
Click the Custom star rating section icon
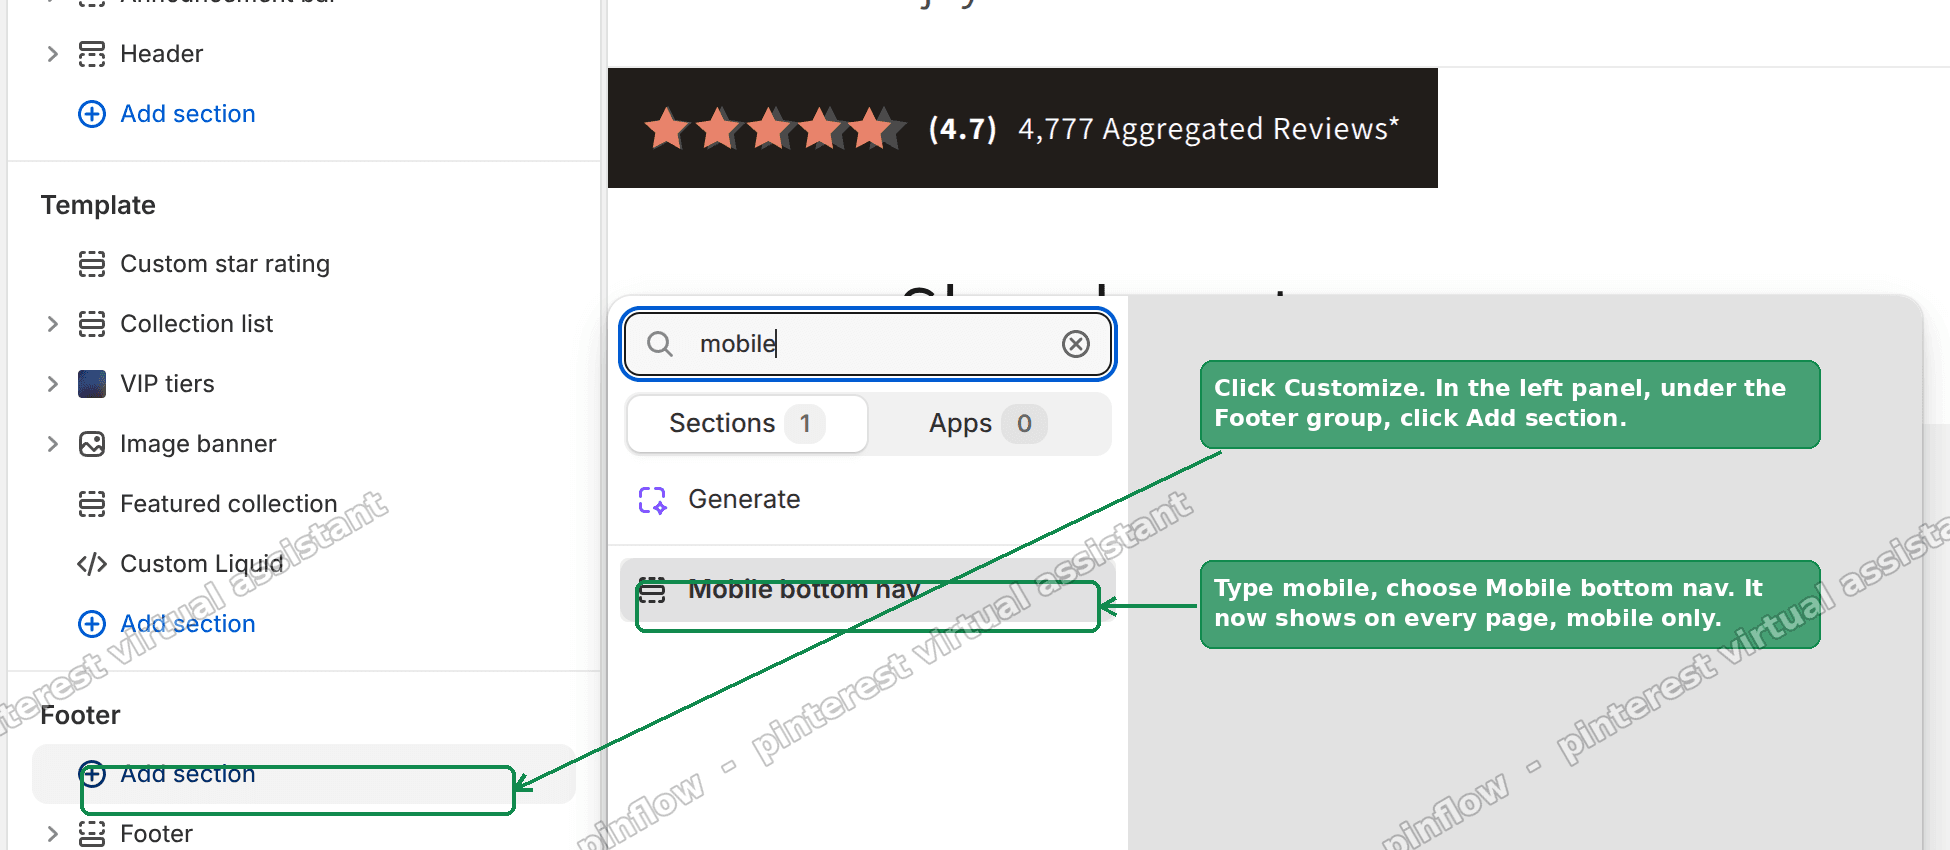(92, 264)
